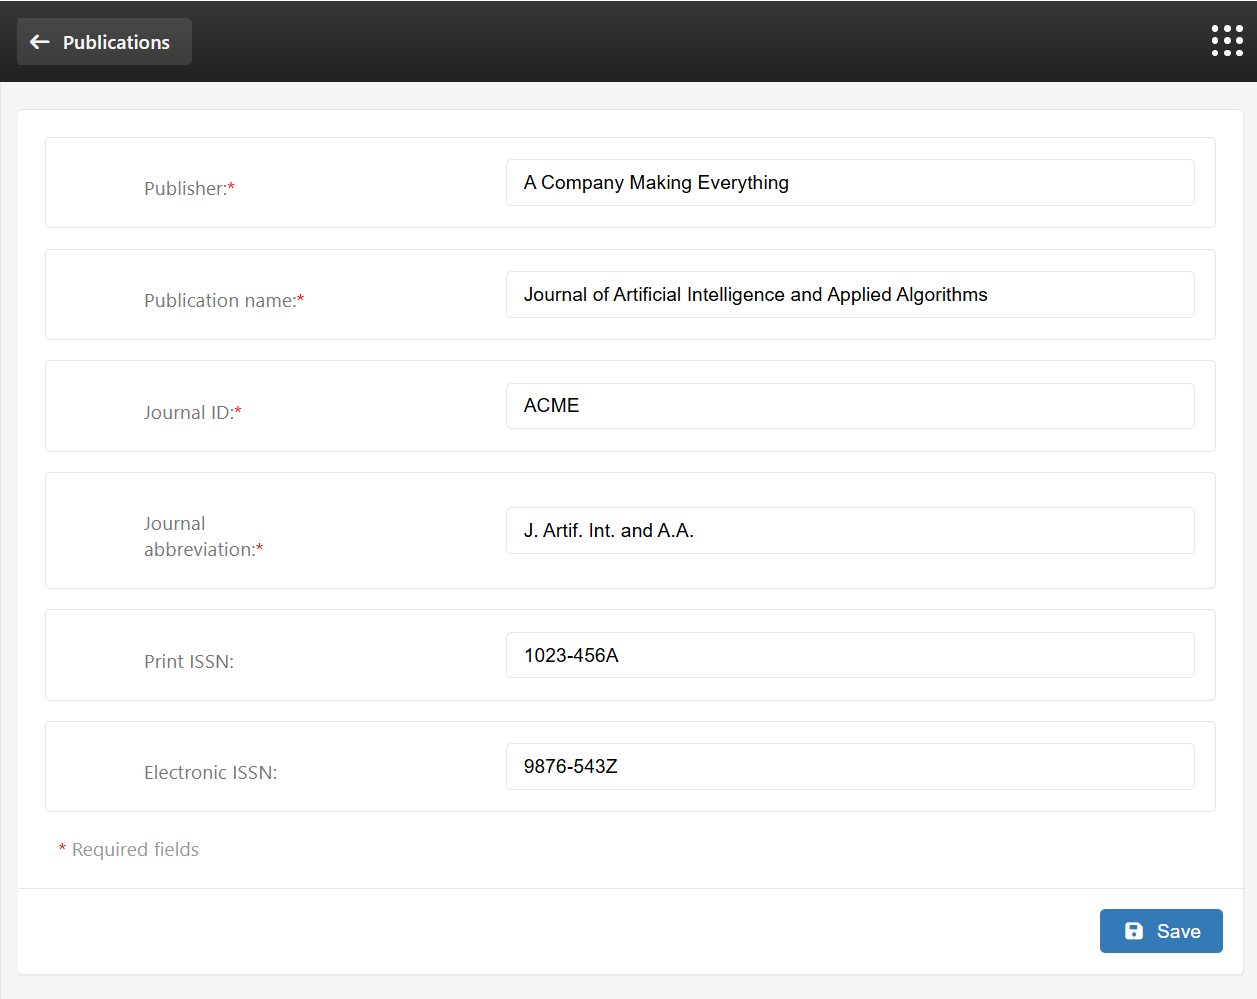This screenshot has height=999, width=1257.
Task: Open the apps grid menu icon
Action: tap(1226, 40)
